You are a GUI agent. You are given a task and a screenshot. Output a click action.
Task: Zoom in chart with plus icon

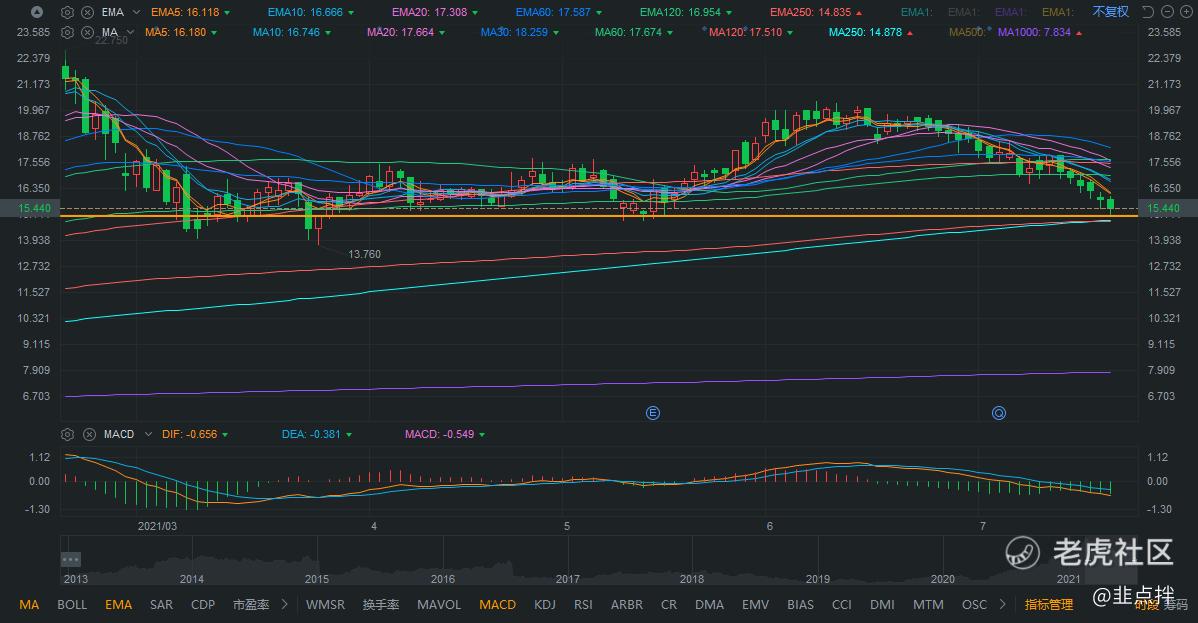tap(1187, 11)
